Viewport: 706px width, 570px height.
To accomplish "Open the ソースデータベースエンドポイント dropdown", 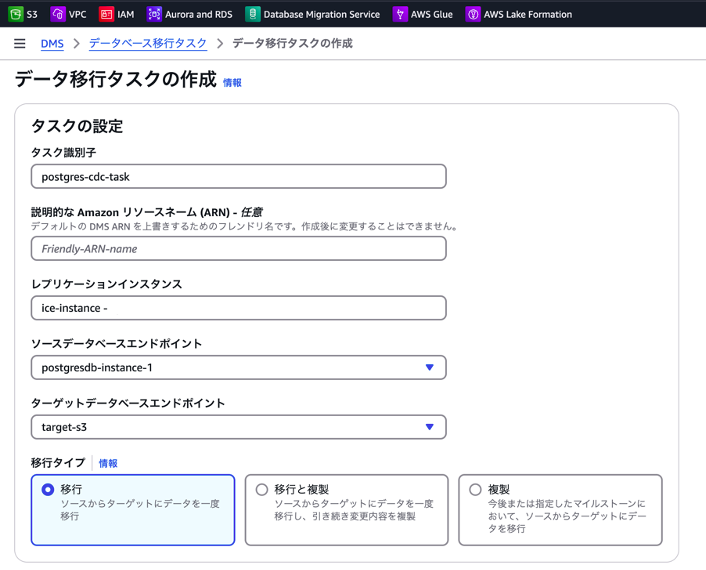I will pyautogui.click(x=239, y=367).
